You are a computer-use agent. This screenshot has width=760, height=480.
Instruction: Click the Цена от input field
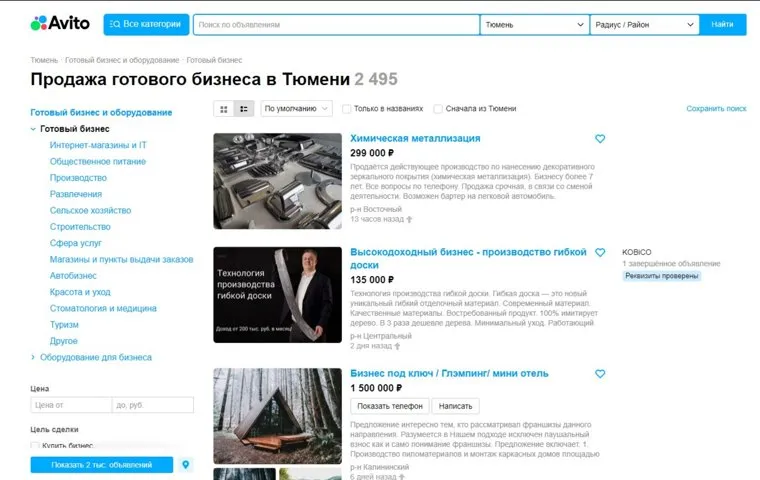tap(71, 405)
